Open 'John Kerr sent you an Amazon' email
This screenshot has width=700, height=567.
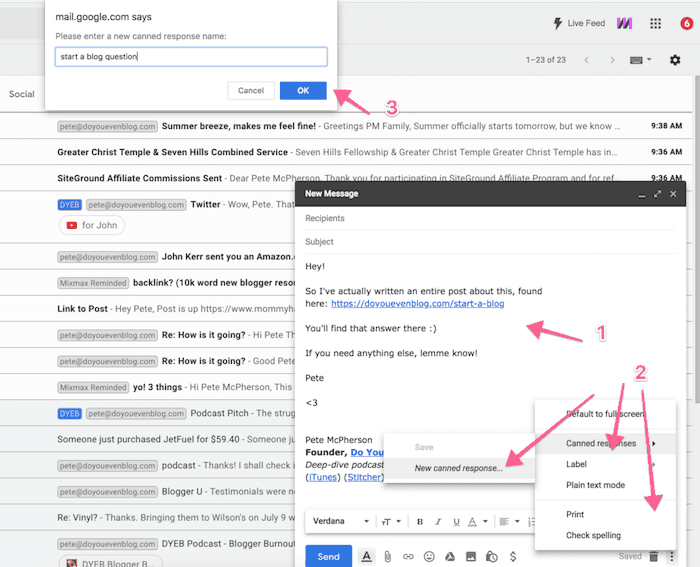coord(147,257)
